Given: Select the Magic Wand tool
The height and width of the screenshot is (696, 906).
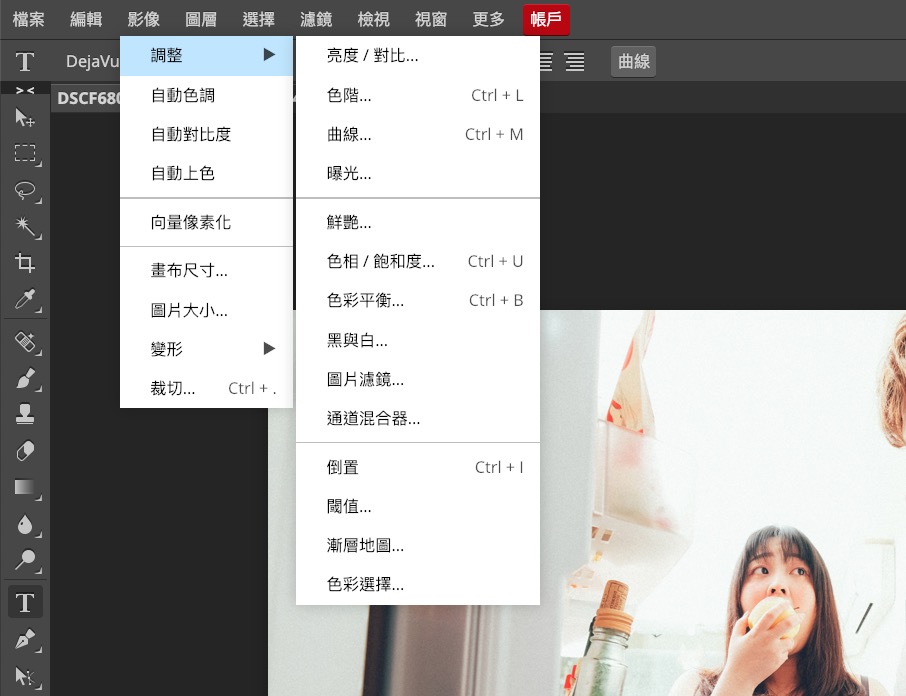Looking at the screenshot, I should pos(24,227).
